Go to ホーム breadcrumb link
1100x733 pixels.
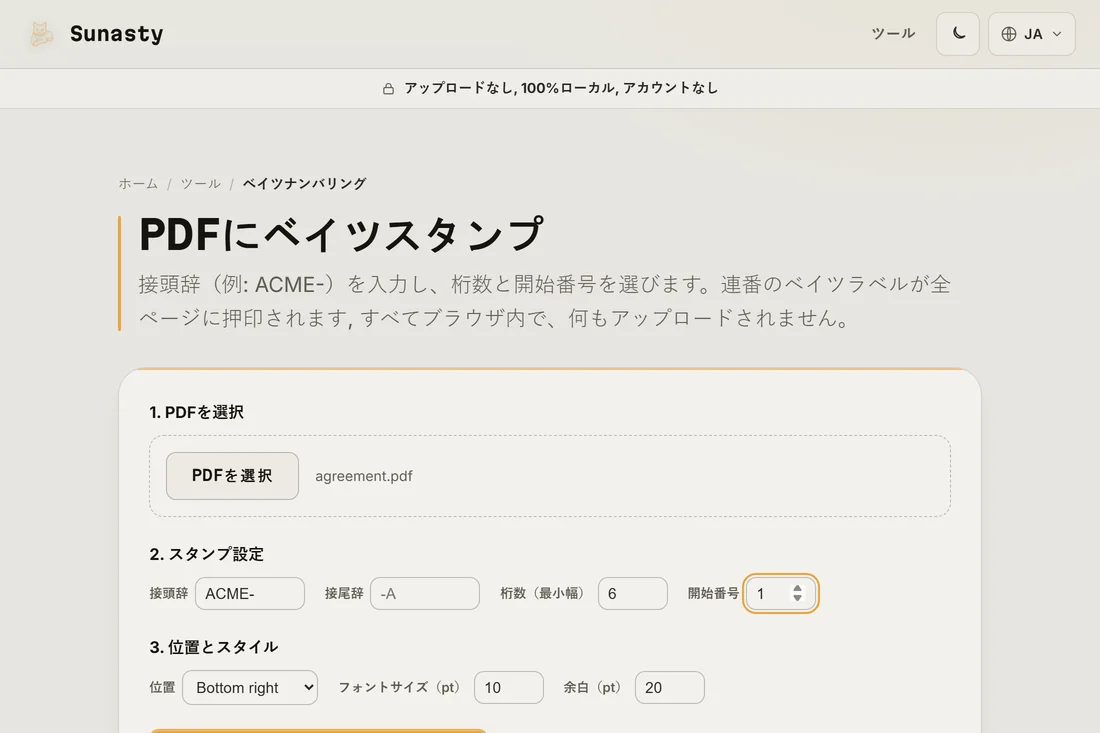(x=138, y=184)
